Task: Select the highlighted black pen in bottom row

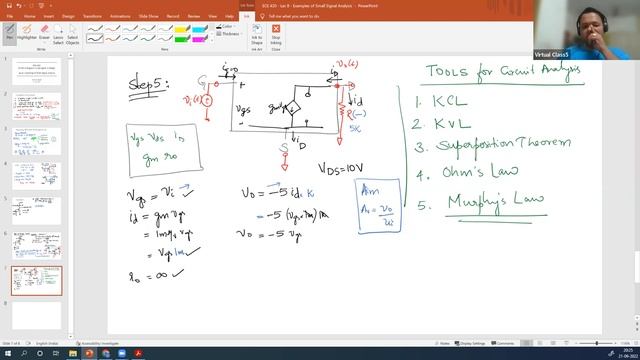Action: [95, 39]
